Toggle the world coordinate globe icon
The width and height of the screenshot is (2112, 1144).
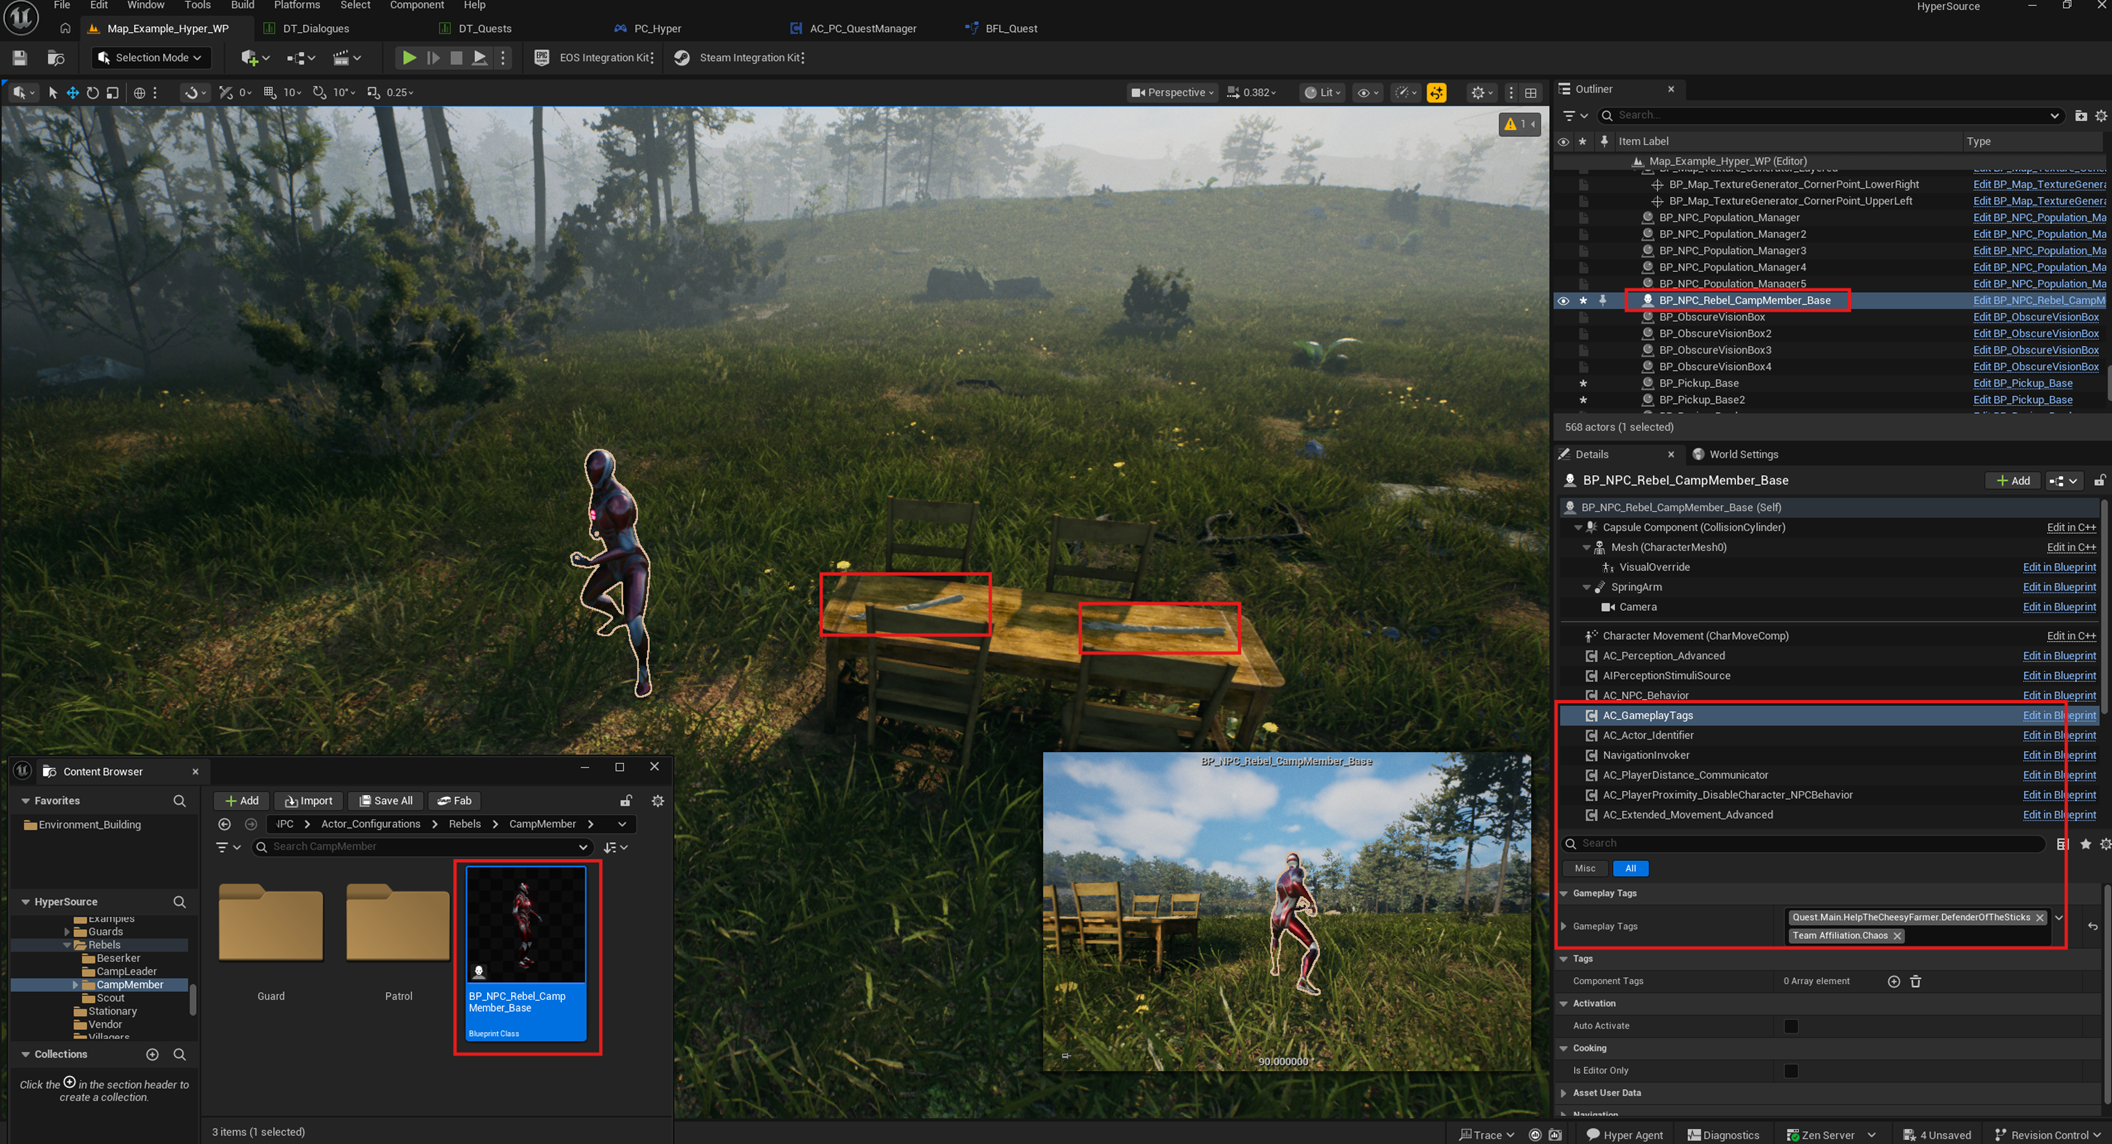[x=139, y=93]
